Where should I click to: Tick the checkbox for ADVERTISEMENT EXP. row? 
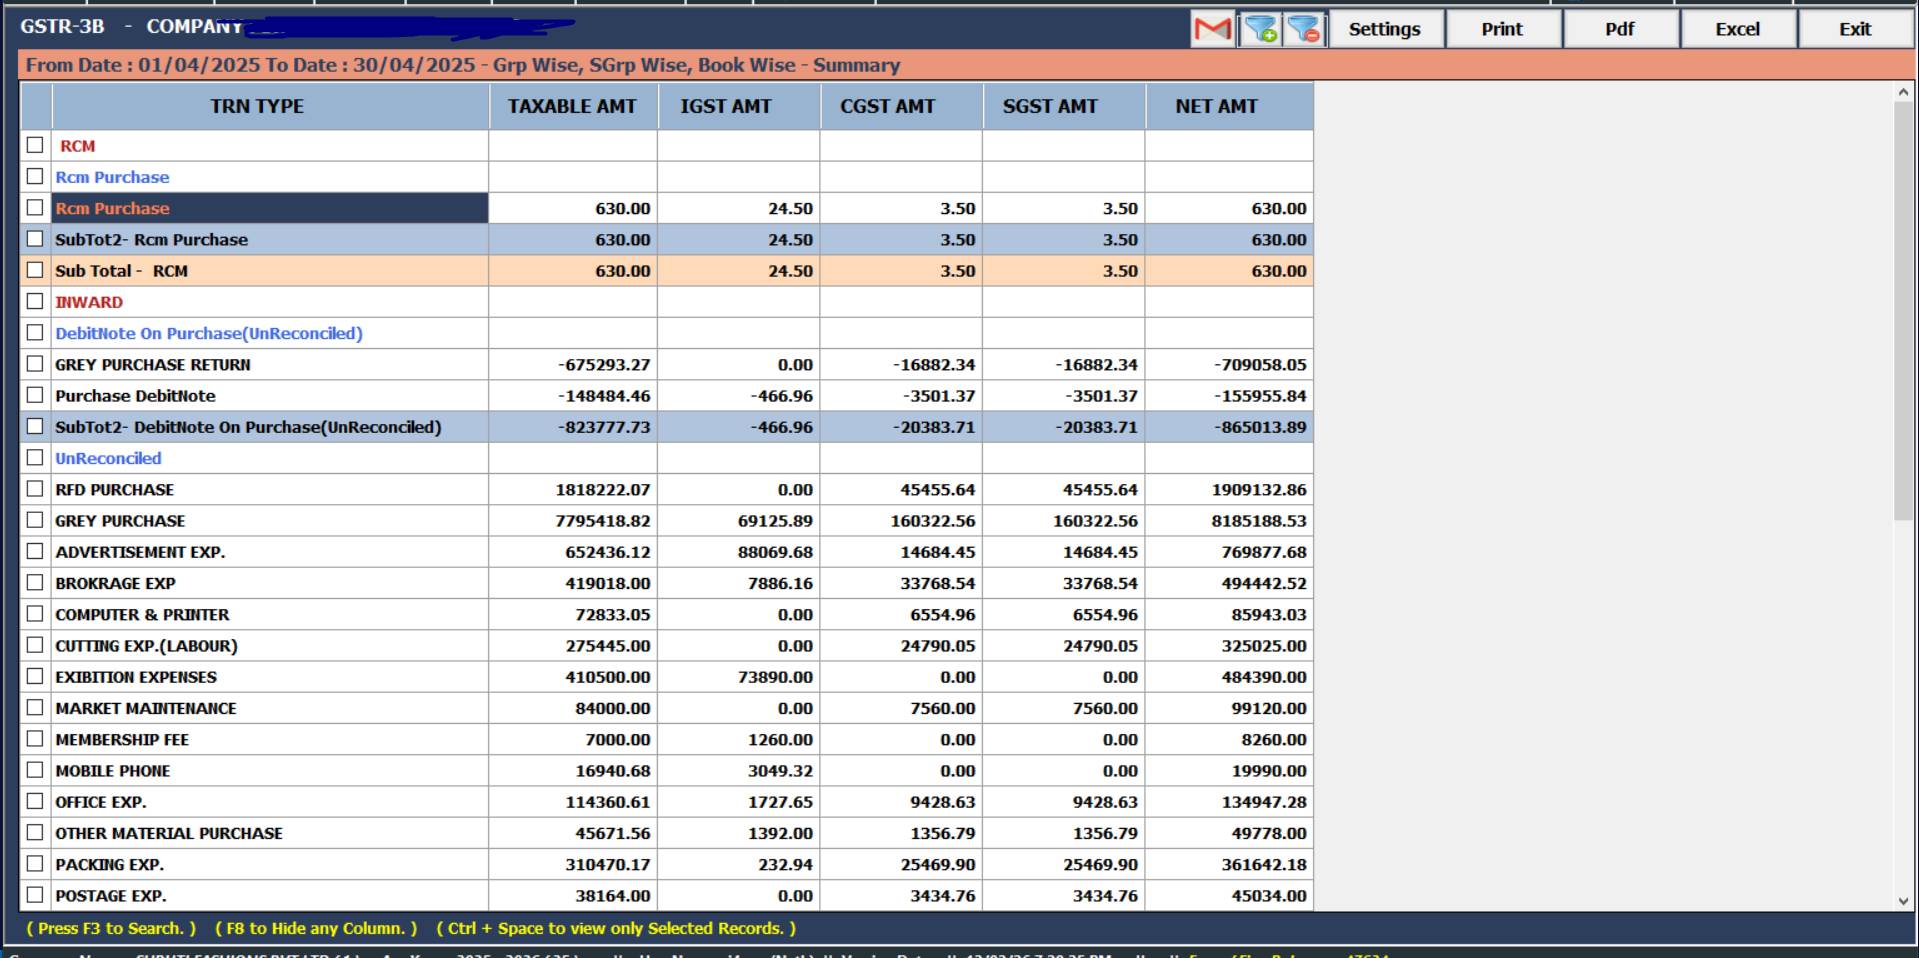point(35,551)
